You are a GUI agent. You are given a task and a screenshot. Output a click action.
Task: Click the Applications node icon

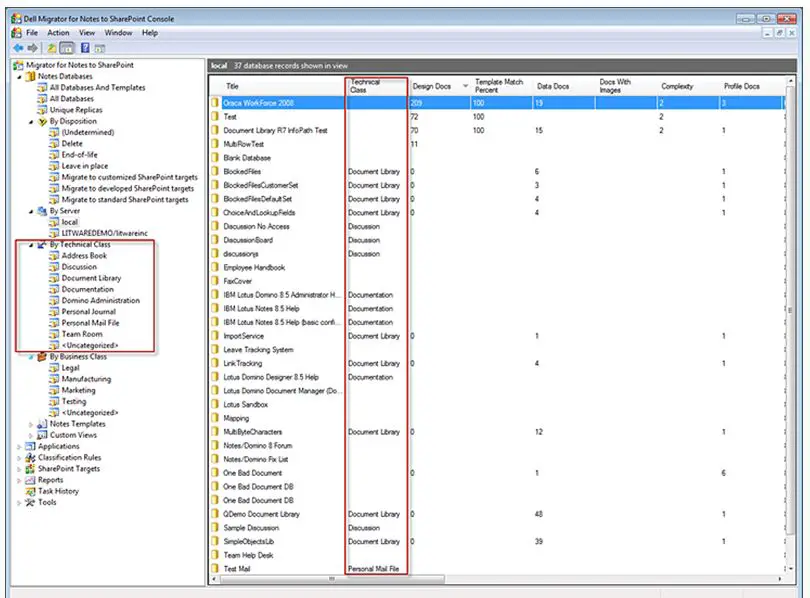[30, 447]
